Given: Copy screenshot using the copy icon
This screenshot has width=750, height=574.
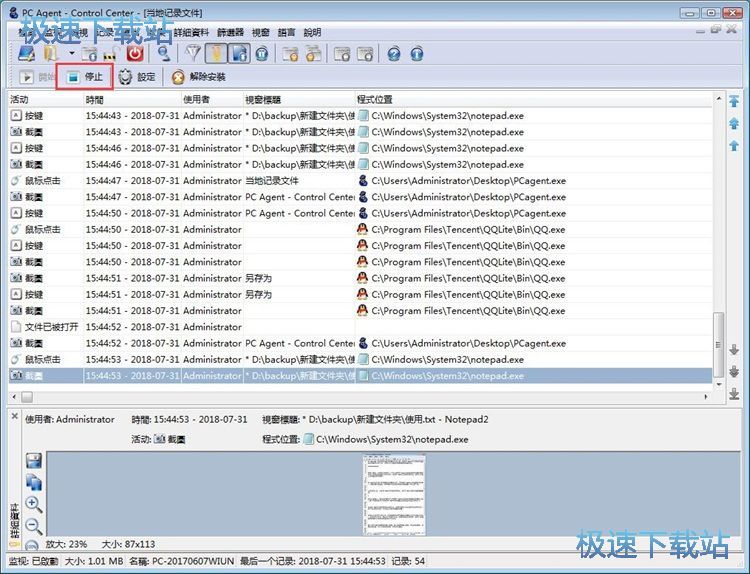Looking at the screenshot, I should click(33, 482).
